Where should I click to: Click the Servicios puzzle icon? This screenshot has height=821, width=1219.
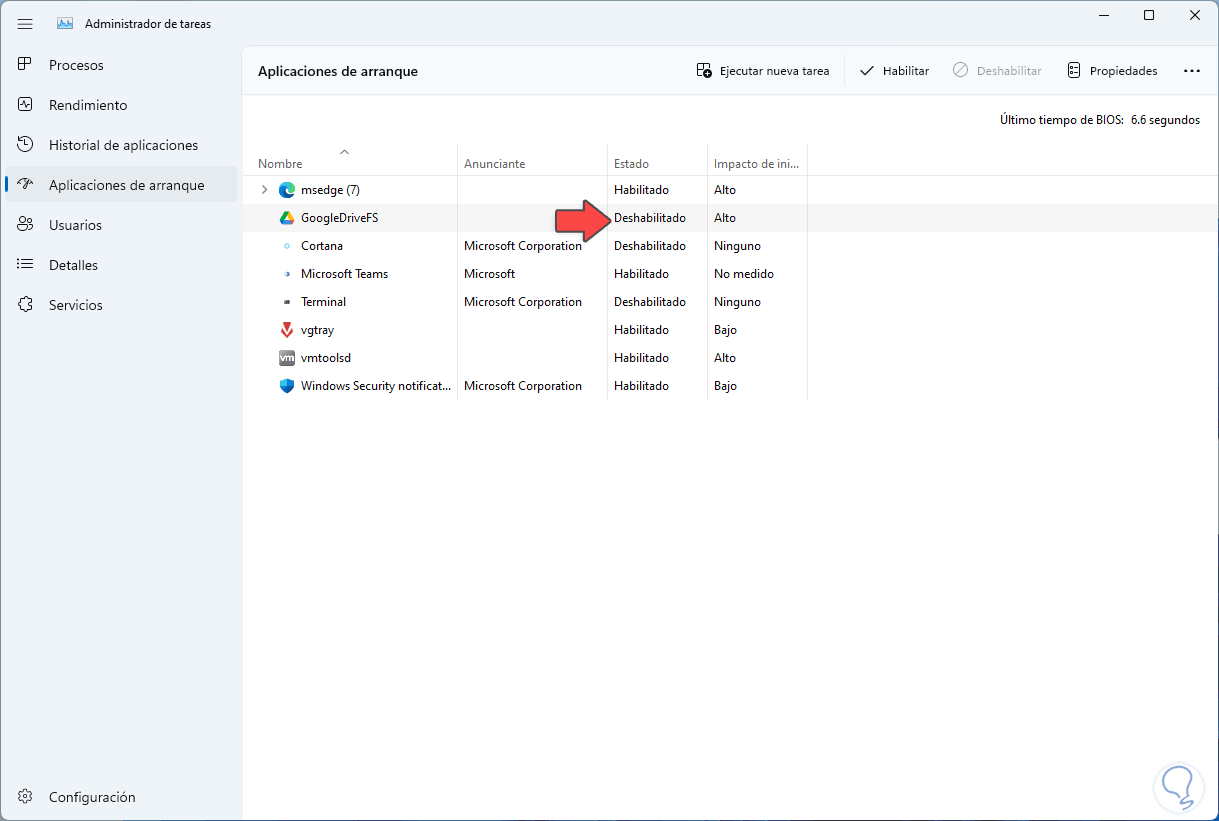coord(26,305)
